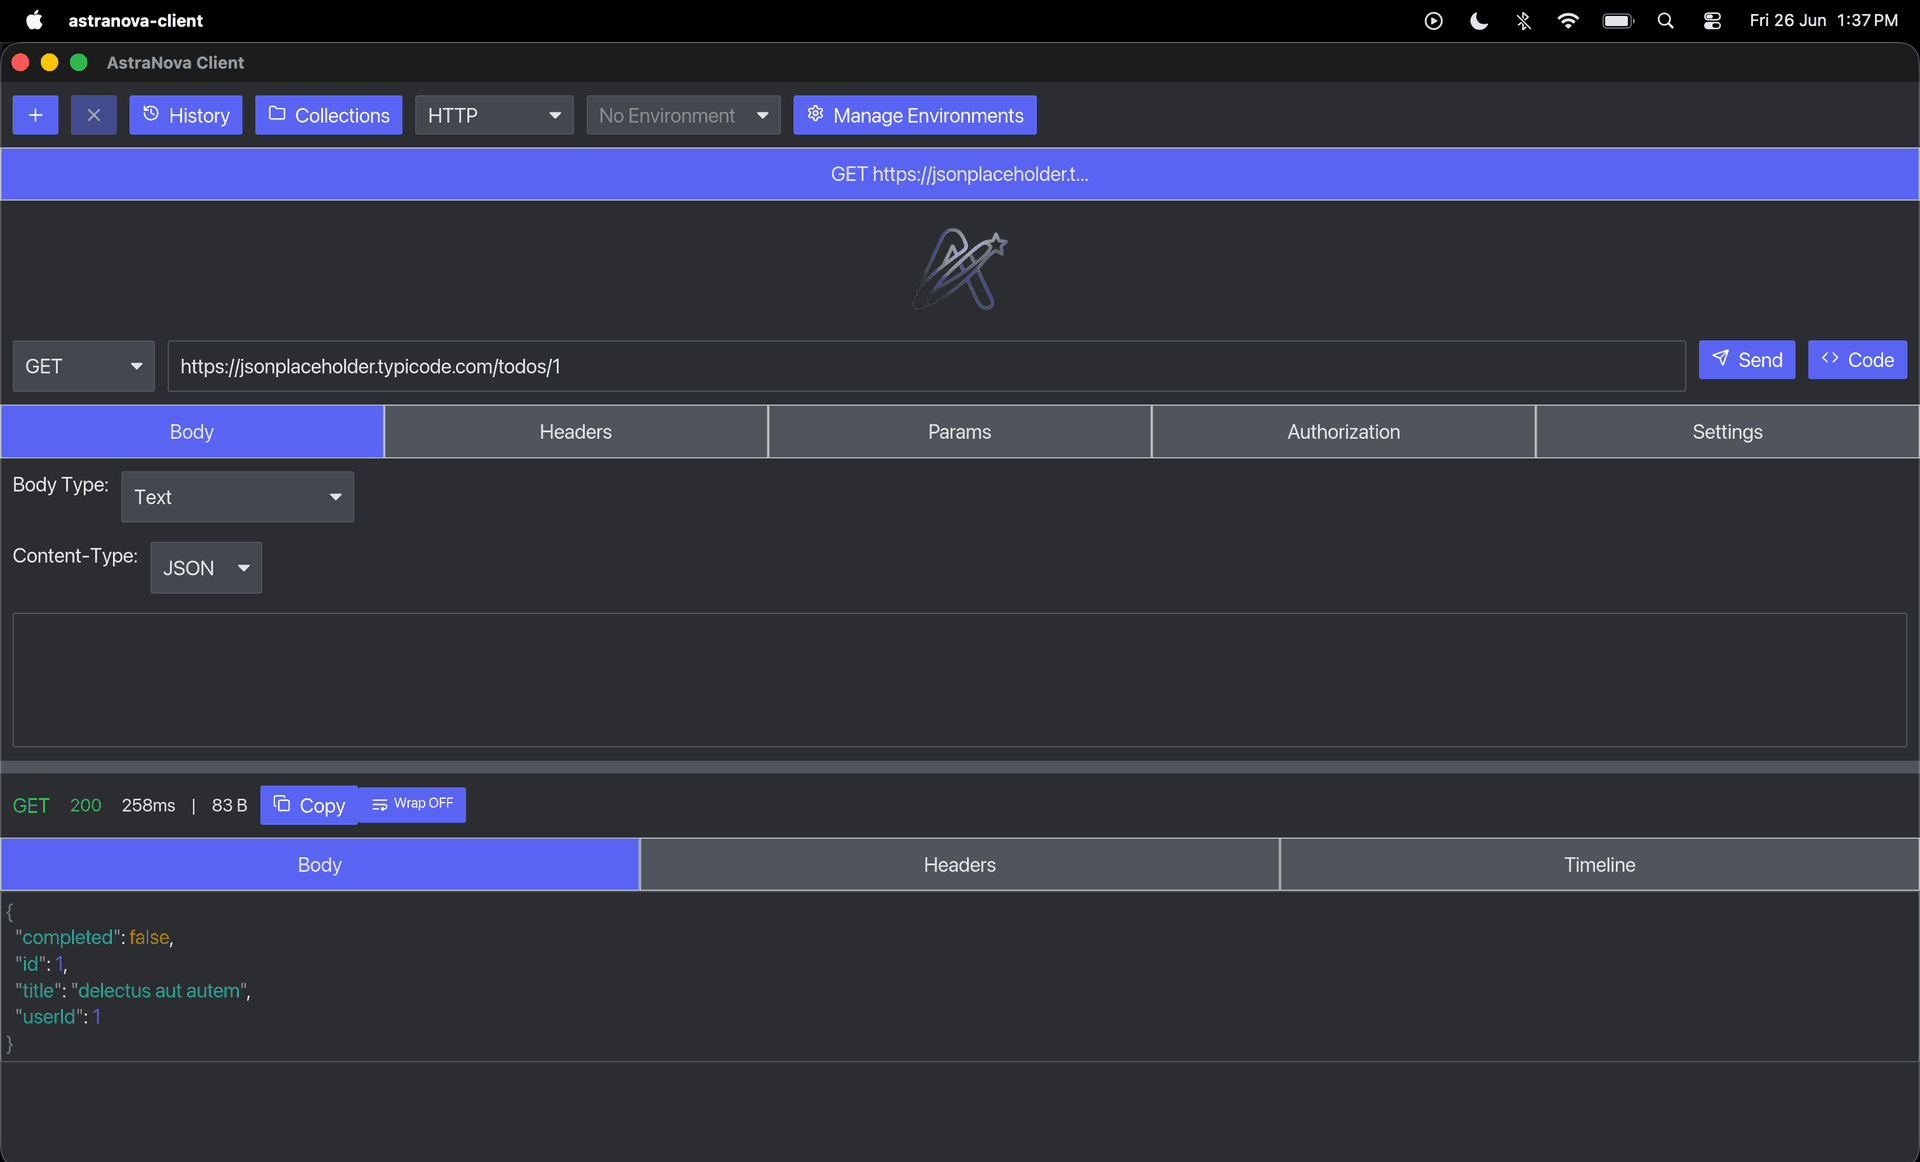Send the request
This screenshot has width=1920, height=1162.
pos(1747,360)
